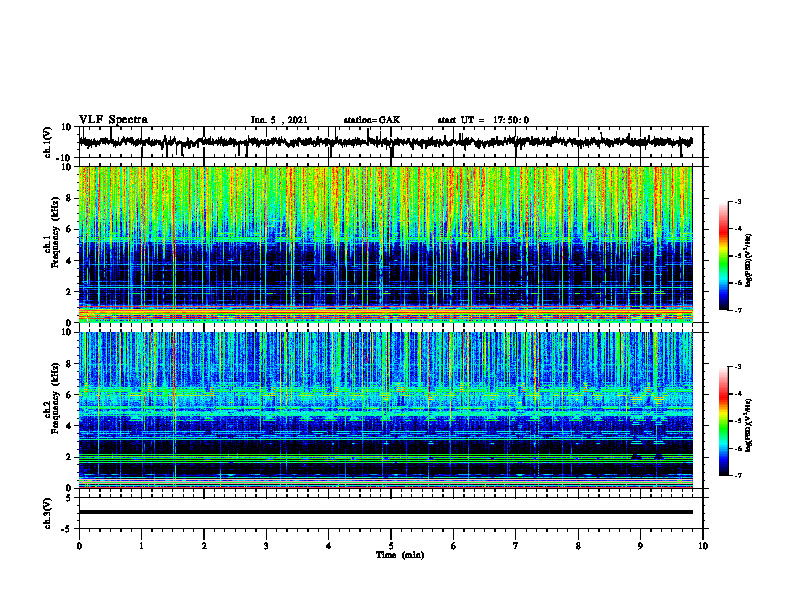Select the "Jan. 5, 2021" date text
Screen dimensions: 792x612
click(279, 120)
